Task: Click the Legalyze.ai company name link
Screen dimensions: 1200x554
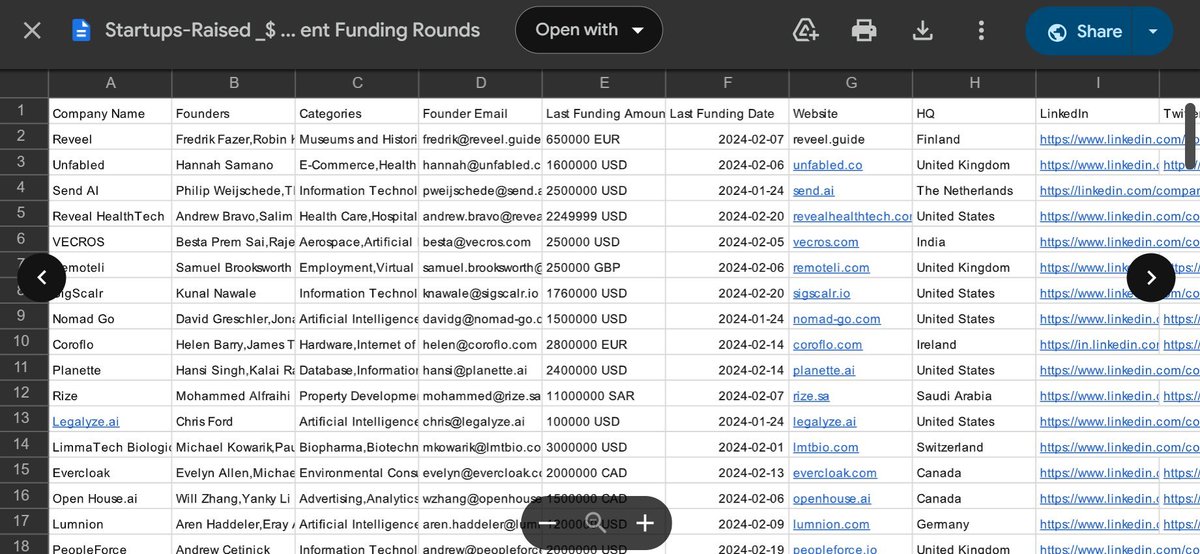Action: click(x=86, y=422)
